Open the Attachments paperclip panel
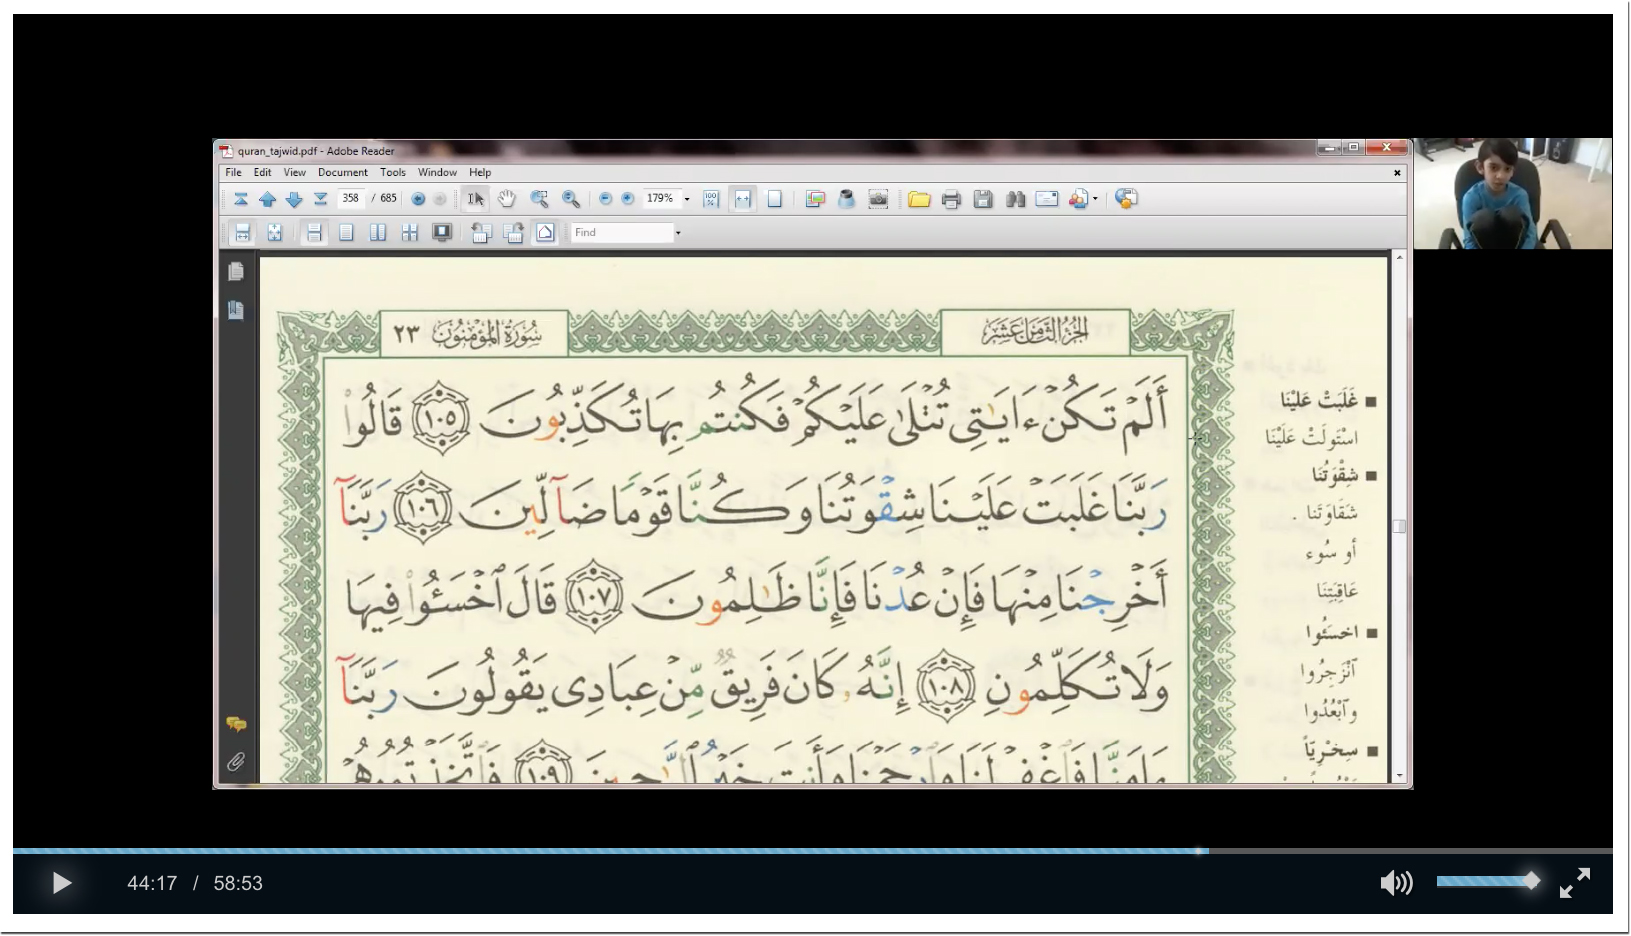The image size is (1631, 936). (x=236, y=762)
